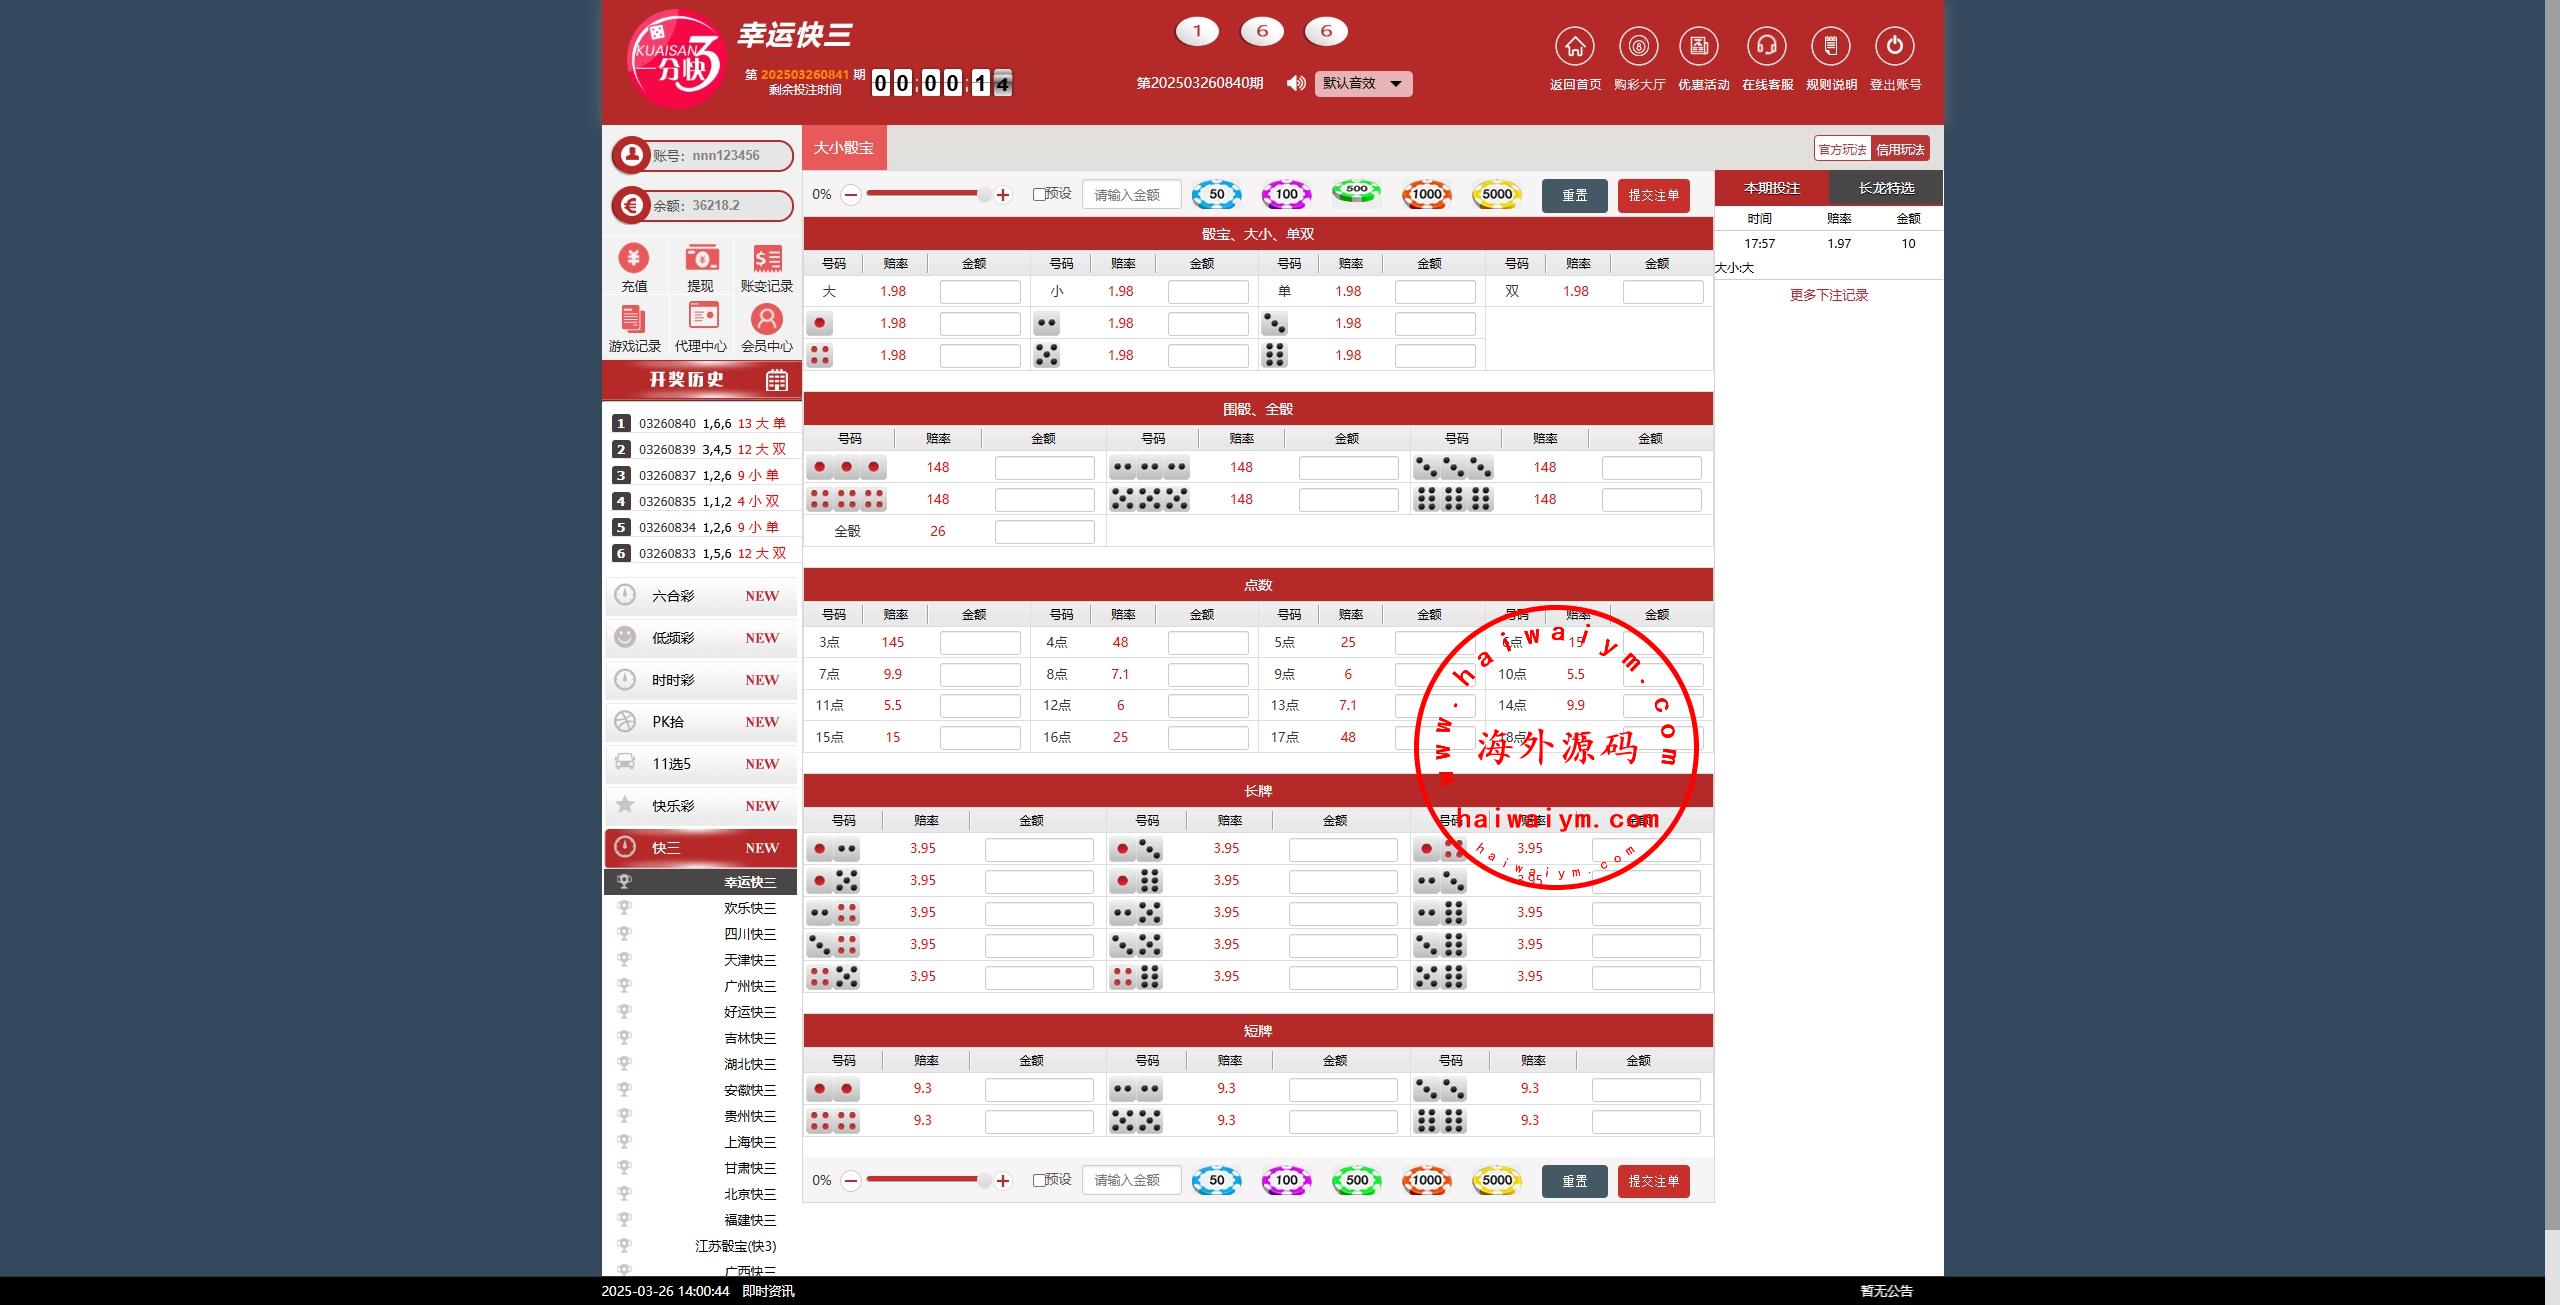Switch to 官方玩法 mode
Viewport: 2560px width, 1305px height.
pos(1841,149)
